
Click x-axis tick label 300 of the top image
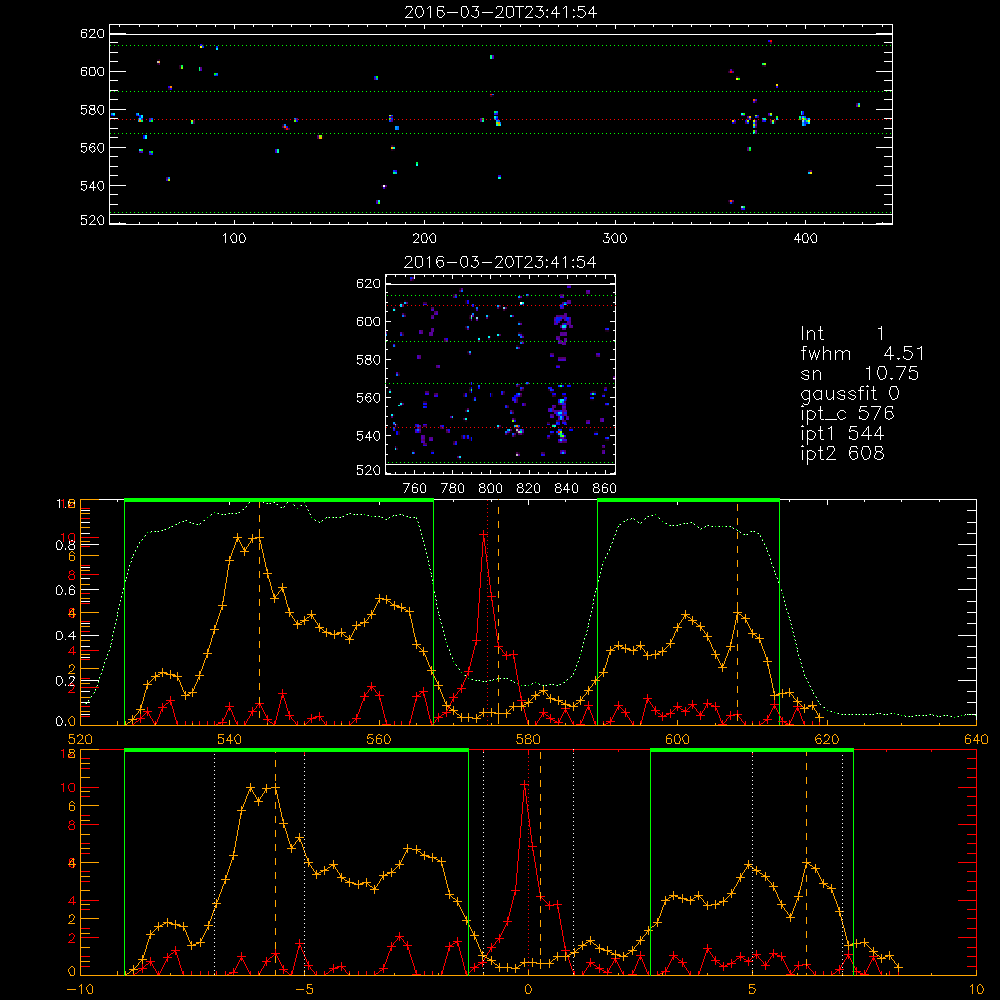[x=615, y=239]
